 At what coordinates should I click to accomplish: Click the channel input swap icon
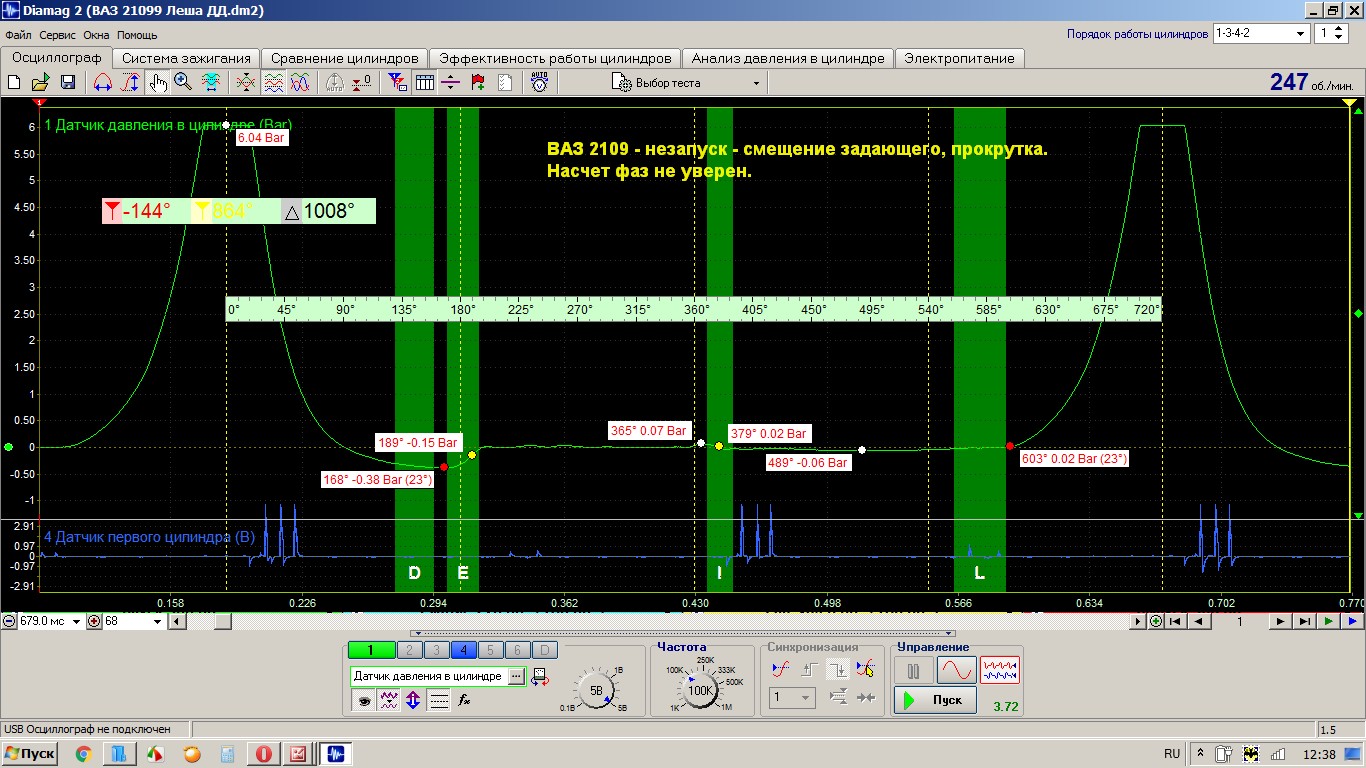(540, 677)
